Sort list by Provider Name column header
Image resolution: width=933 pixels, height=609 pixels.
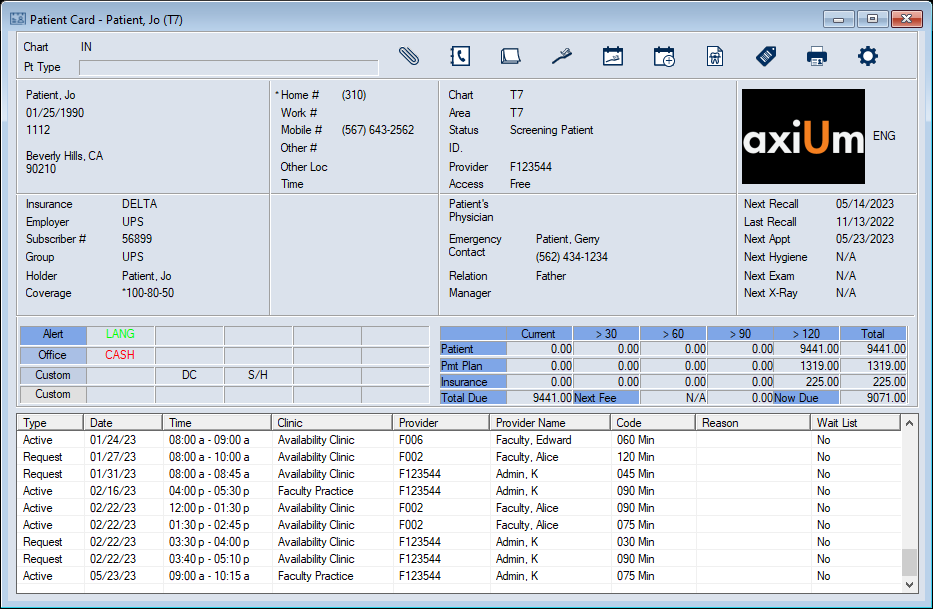click(x=550, y=423)
